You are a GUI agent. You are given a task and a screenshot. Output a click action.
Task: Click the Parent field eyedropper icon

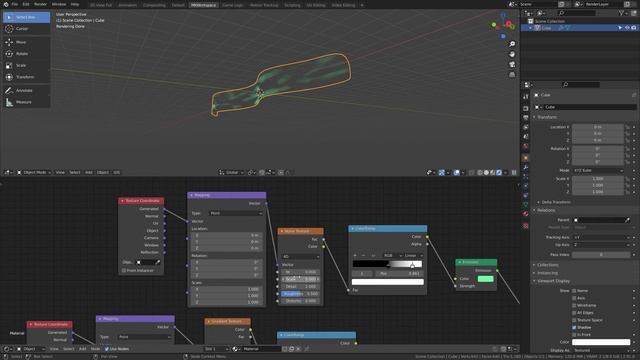627,220
